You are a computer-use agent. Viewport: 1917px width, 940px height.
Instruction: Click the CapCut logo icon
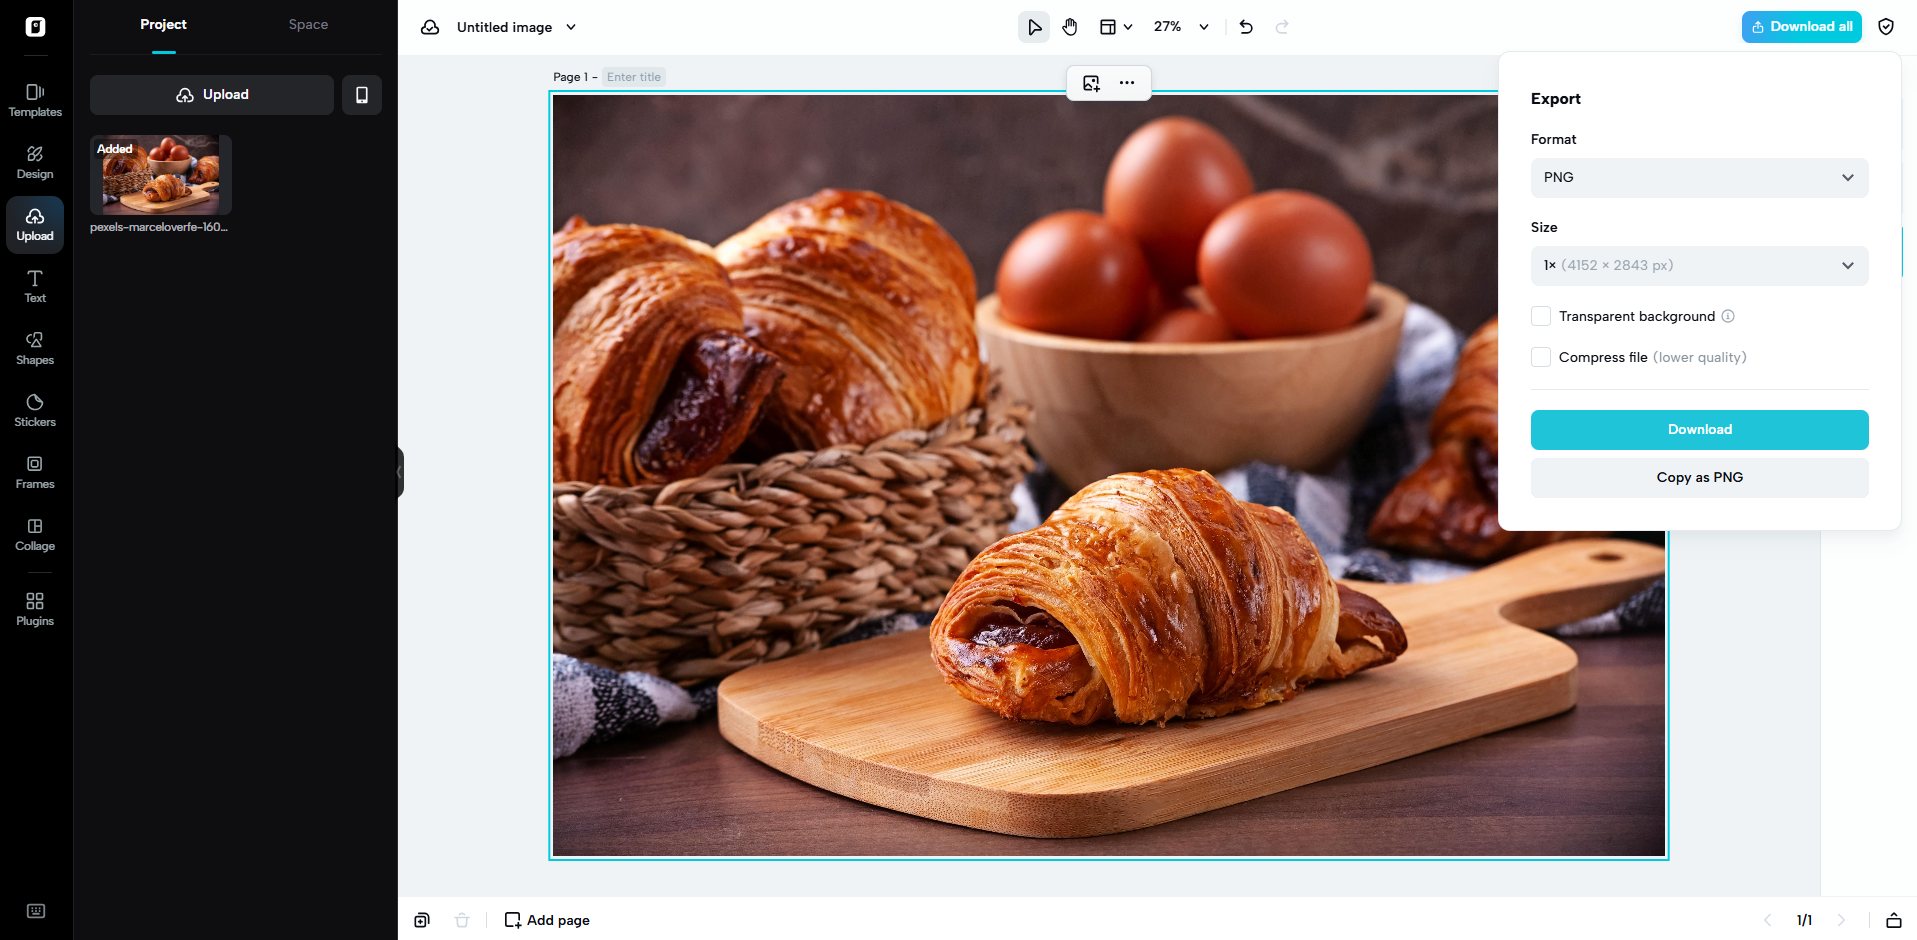[35, 27]
